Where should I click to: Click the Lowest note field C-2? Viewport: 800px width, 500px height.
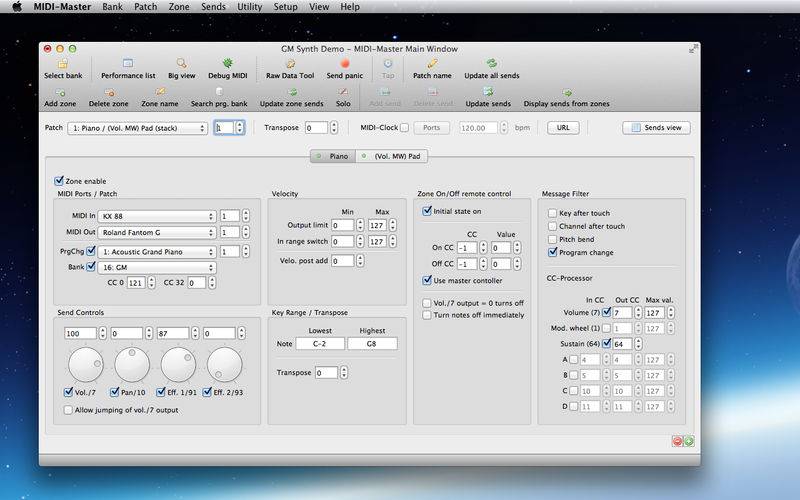click(319, 343)
